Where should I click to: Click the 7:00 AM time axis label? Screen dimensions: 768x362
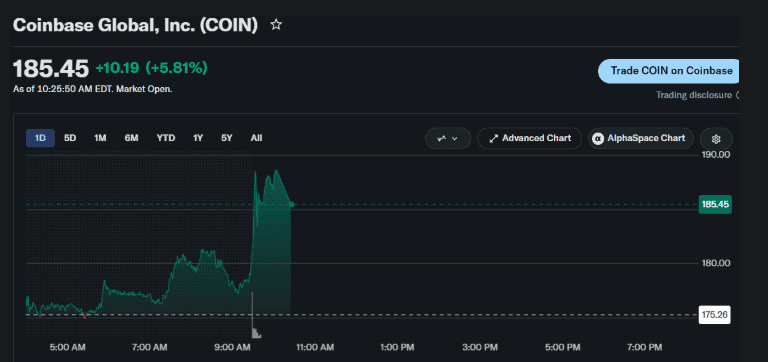point(149,348)
